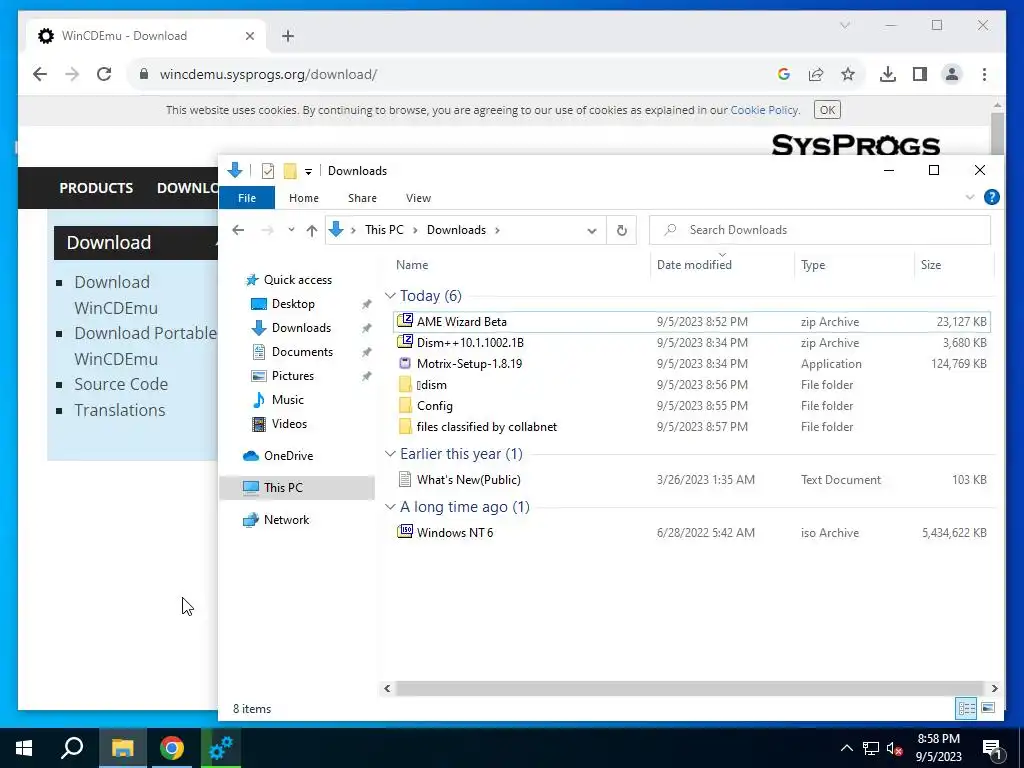The height and width of the screenshot is (768, 1024).
Task: Open Chrome's downloads tray icon
Action: pyautogui.click(x=888, y=74)
